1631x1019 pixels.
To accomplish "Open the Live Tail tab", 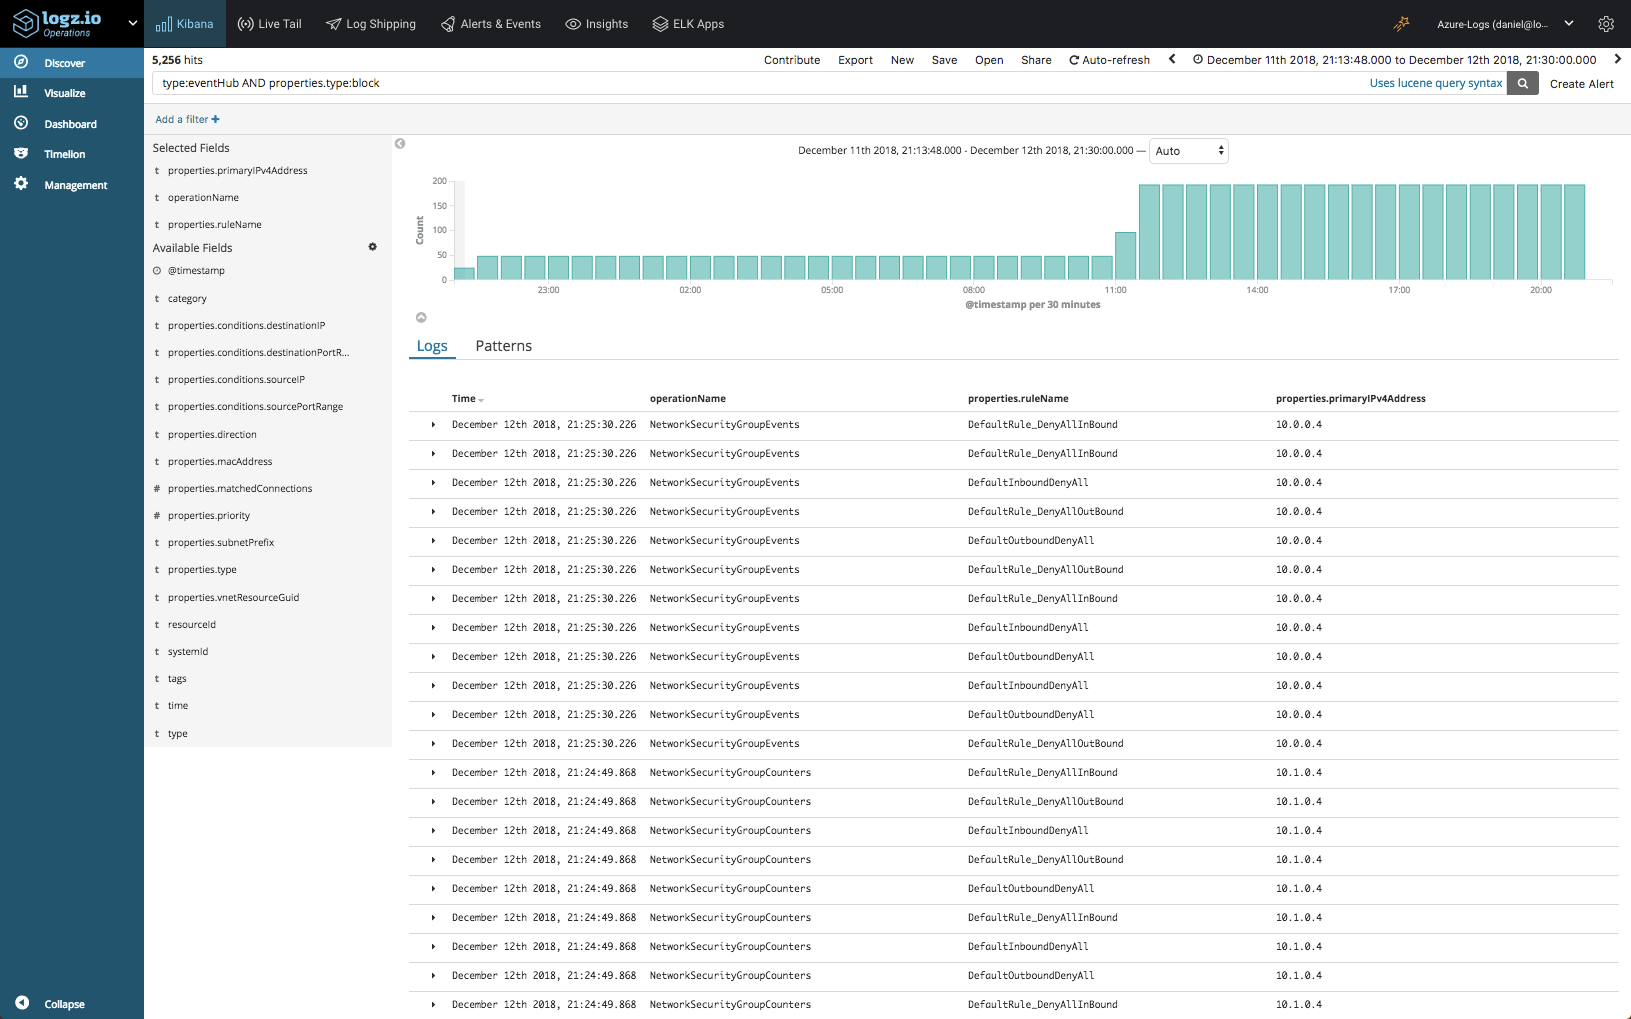I will pyautogui.click(x=269, y=24).
